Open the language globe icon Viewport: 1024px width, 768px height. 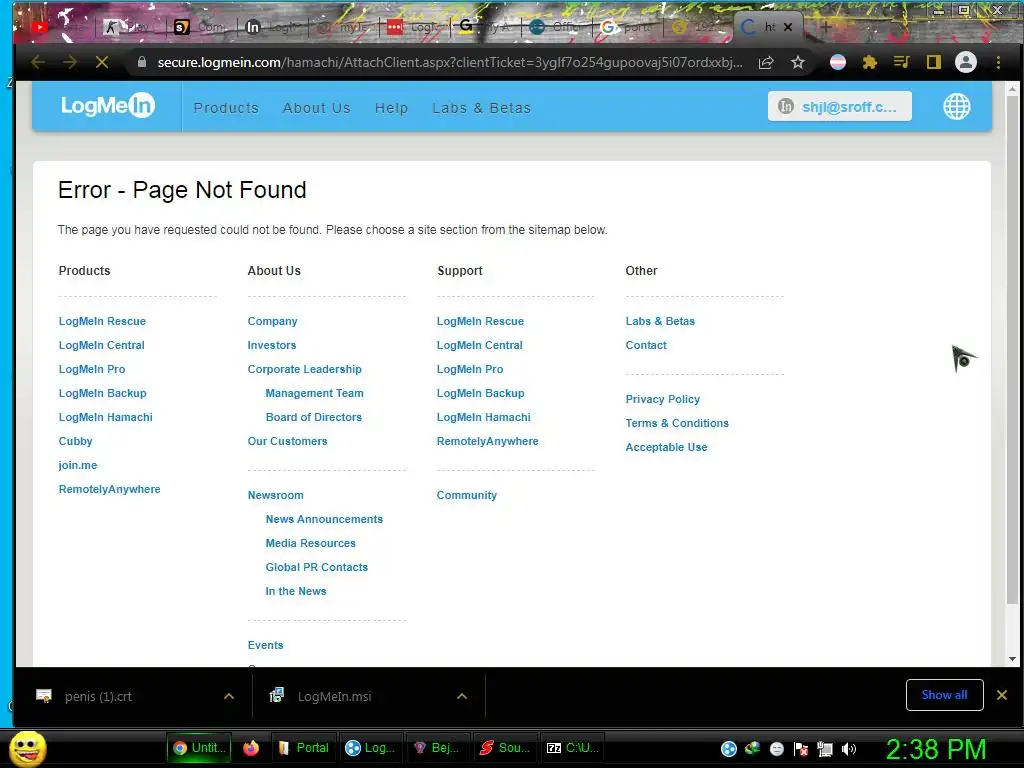pyautogui.click(x=957, y=106)
